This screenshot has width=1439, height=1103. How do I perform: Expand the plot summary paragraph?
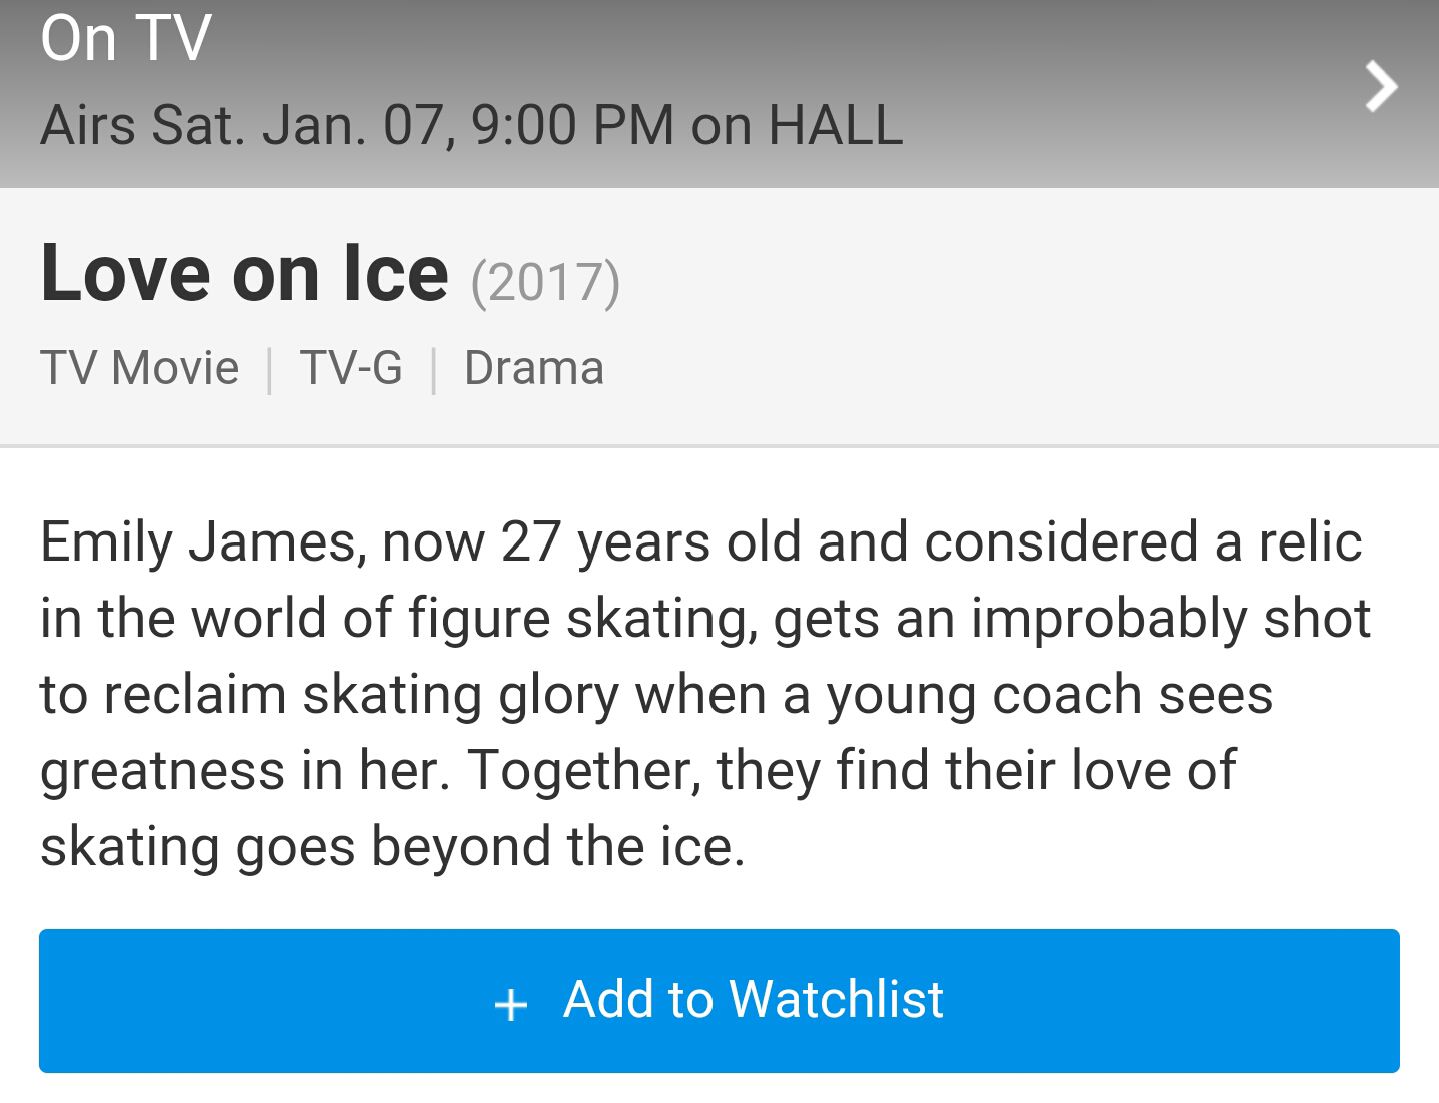705,694
